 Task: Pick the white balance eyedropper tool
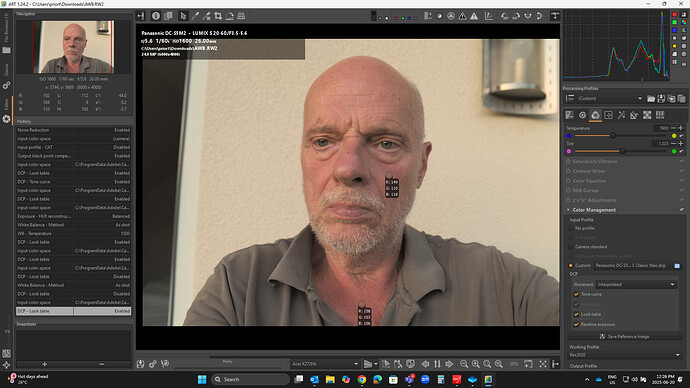[195, 16]
